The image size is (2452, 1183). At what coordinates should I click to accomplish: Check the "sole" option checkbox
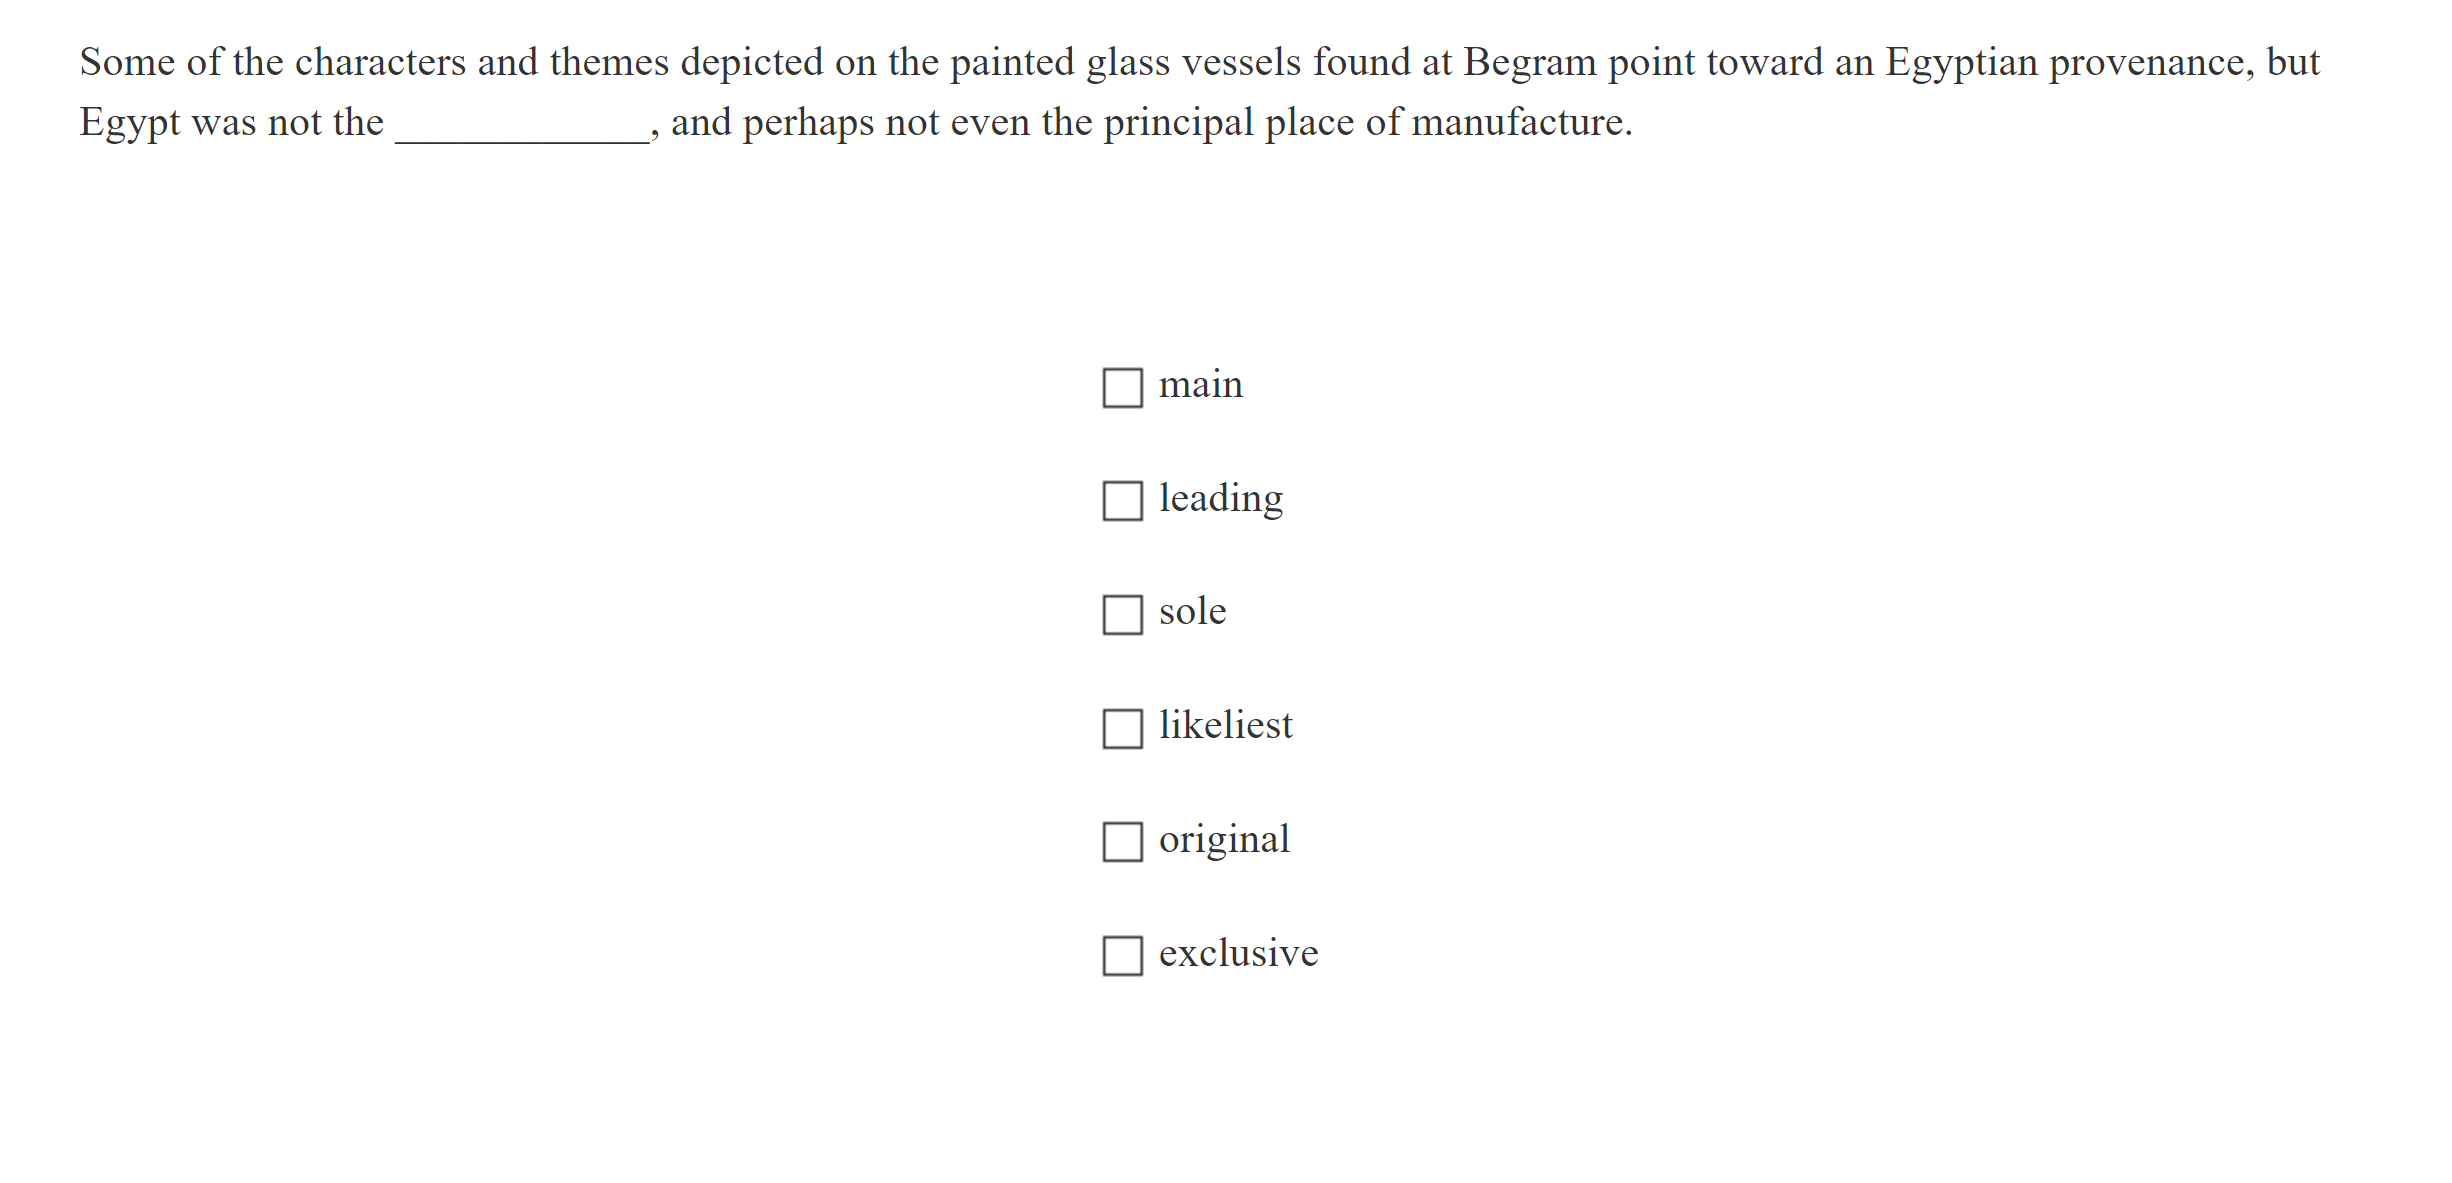1123,615
